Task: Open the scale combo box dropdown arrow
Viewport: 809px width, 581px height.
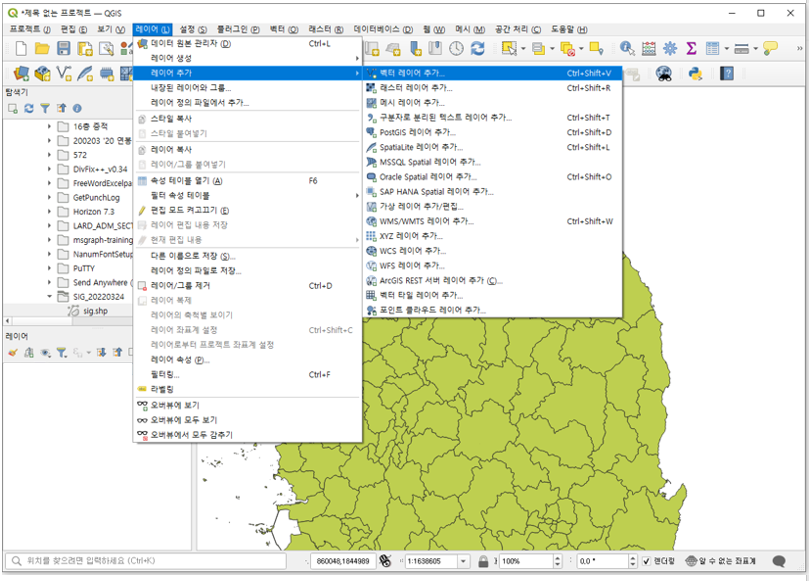Action: pos(463,561)
